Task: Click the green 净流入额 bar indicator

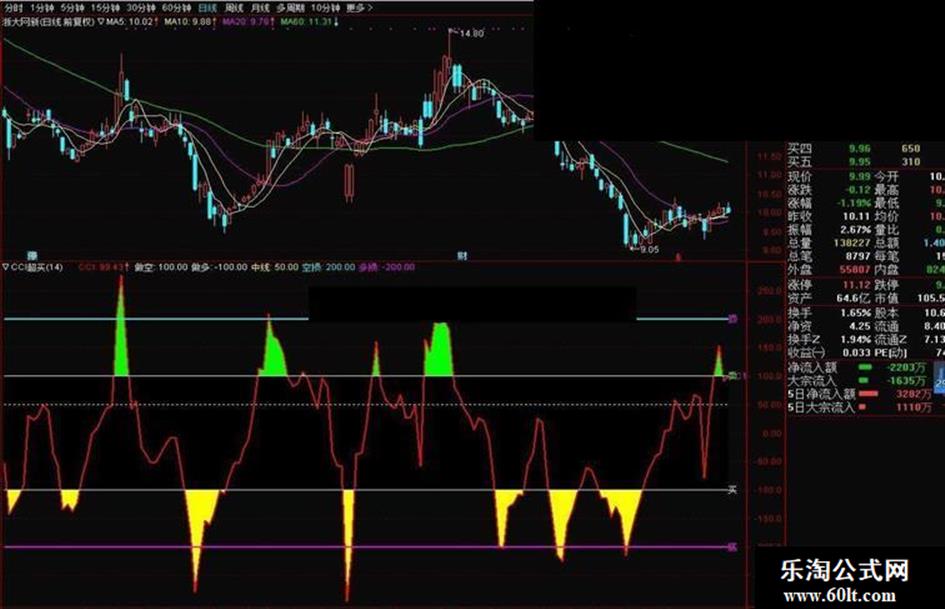Action: (x=865, y=367)
